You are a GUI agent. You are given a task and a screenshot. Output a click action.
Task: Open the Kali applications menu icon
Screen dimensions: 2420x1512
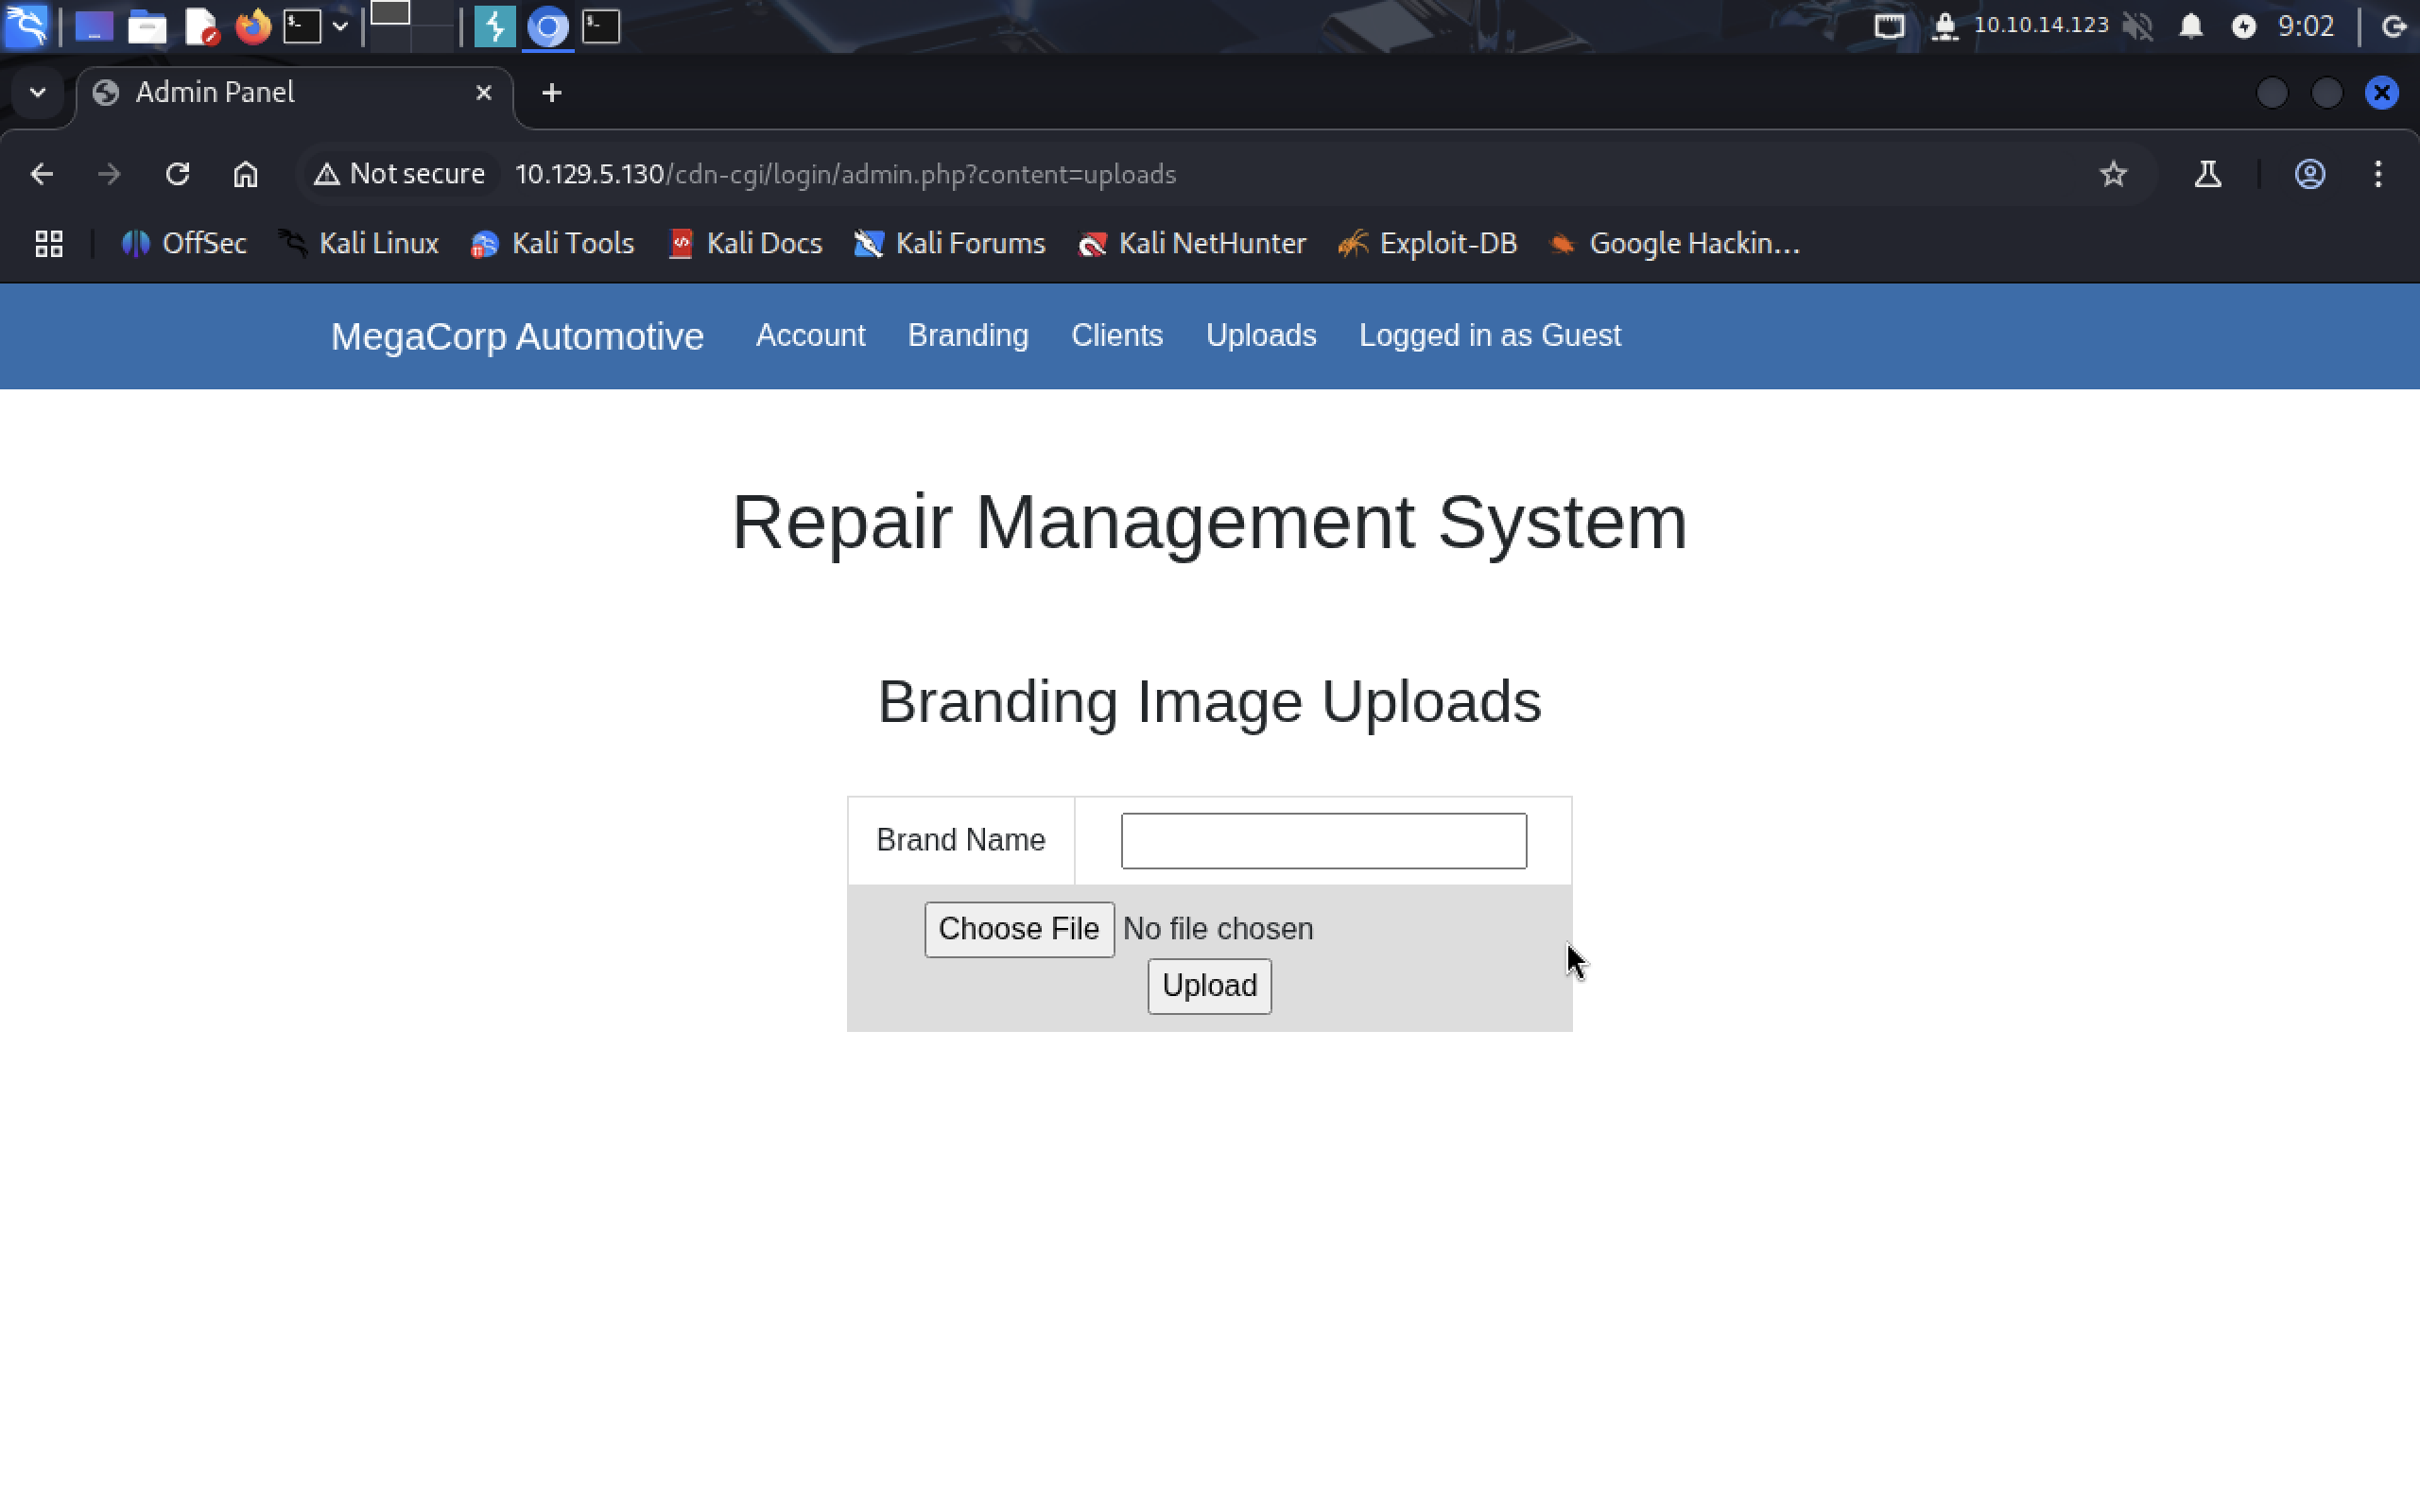(x=26, y=26)
